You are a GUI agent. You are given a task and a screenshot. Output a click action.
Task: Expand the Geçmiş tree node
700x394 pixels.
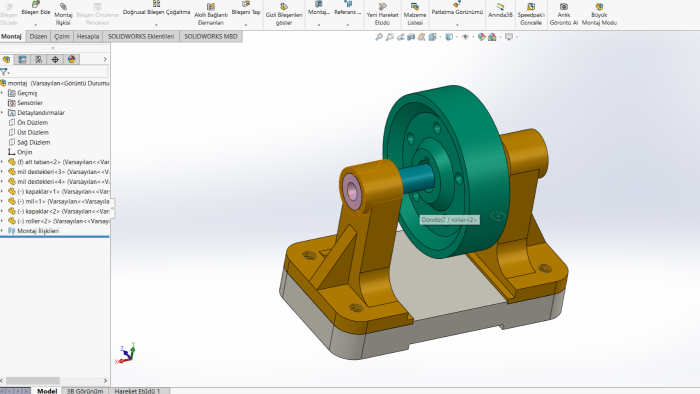[x=2, y=93]
